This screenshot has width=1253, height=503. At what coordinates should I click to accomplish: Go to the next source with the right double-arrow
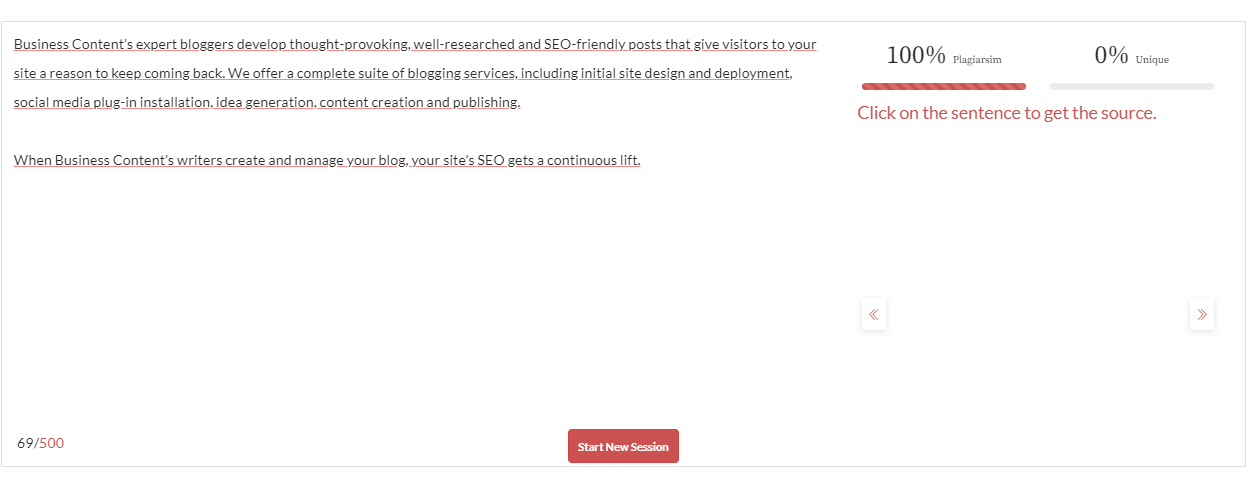point(1202,315)
